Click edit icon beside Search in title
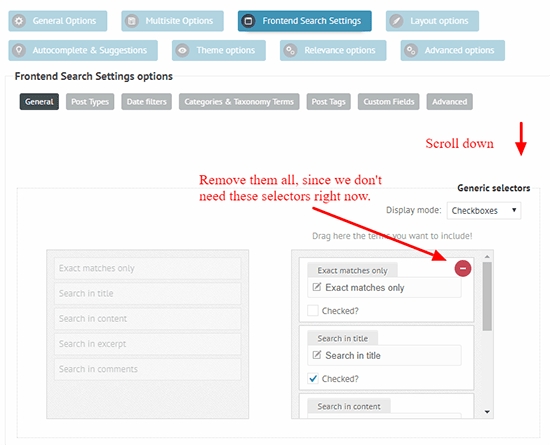This screenshot has width=550, height=445. point(316,355)
